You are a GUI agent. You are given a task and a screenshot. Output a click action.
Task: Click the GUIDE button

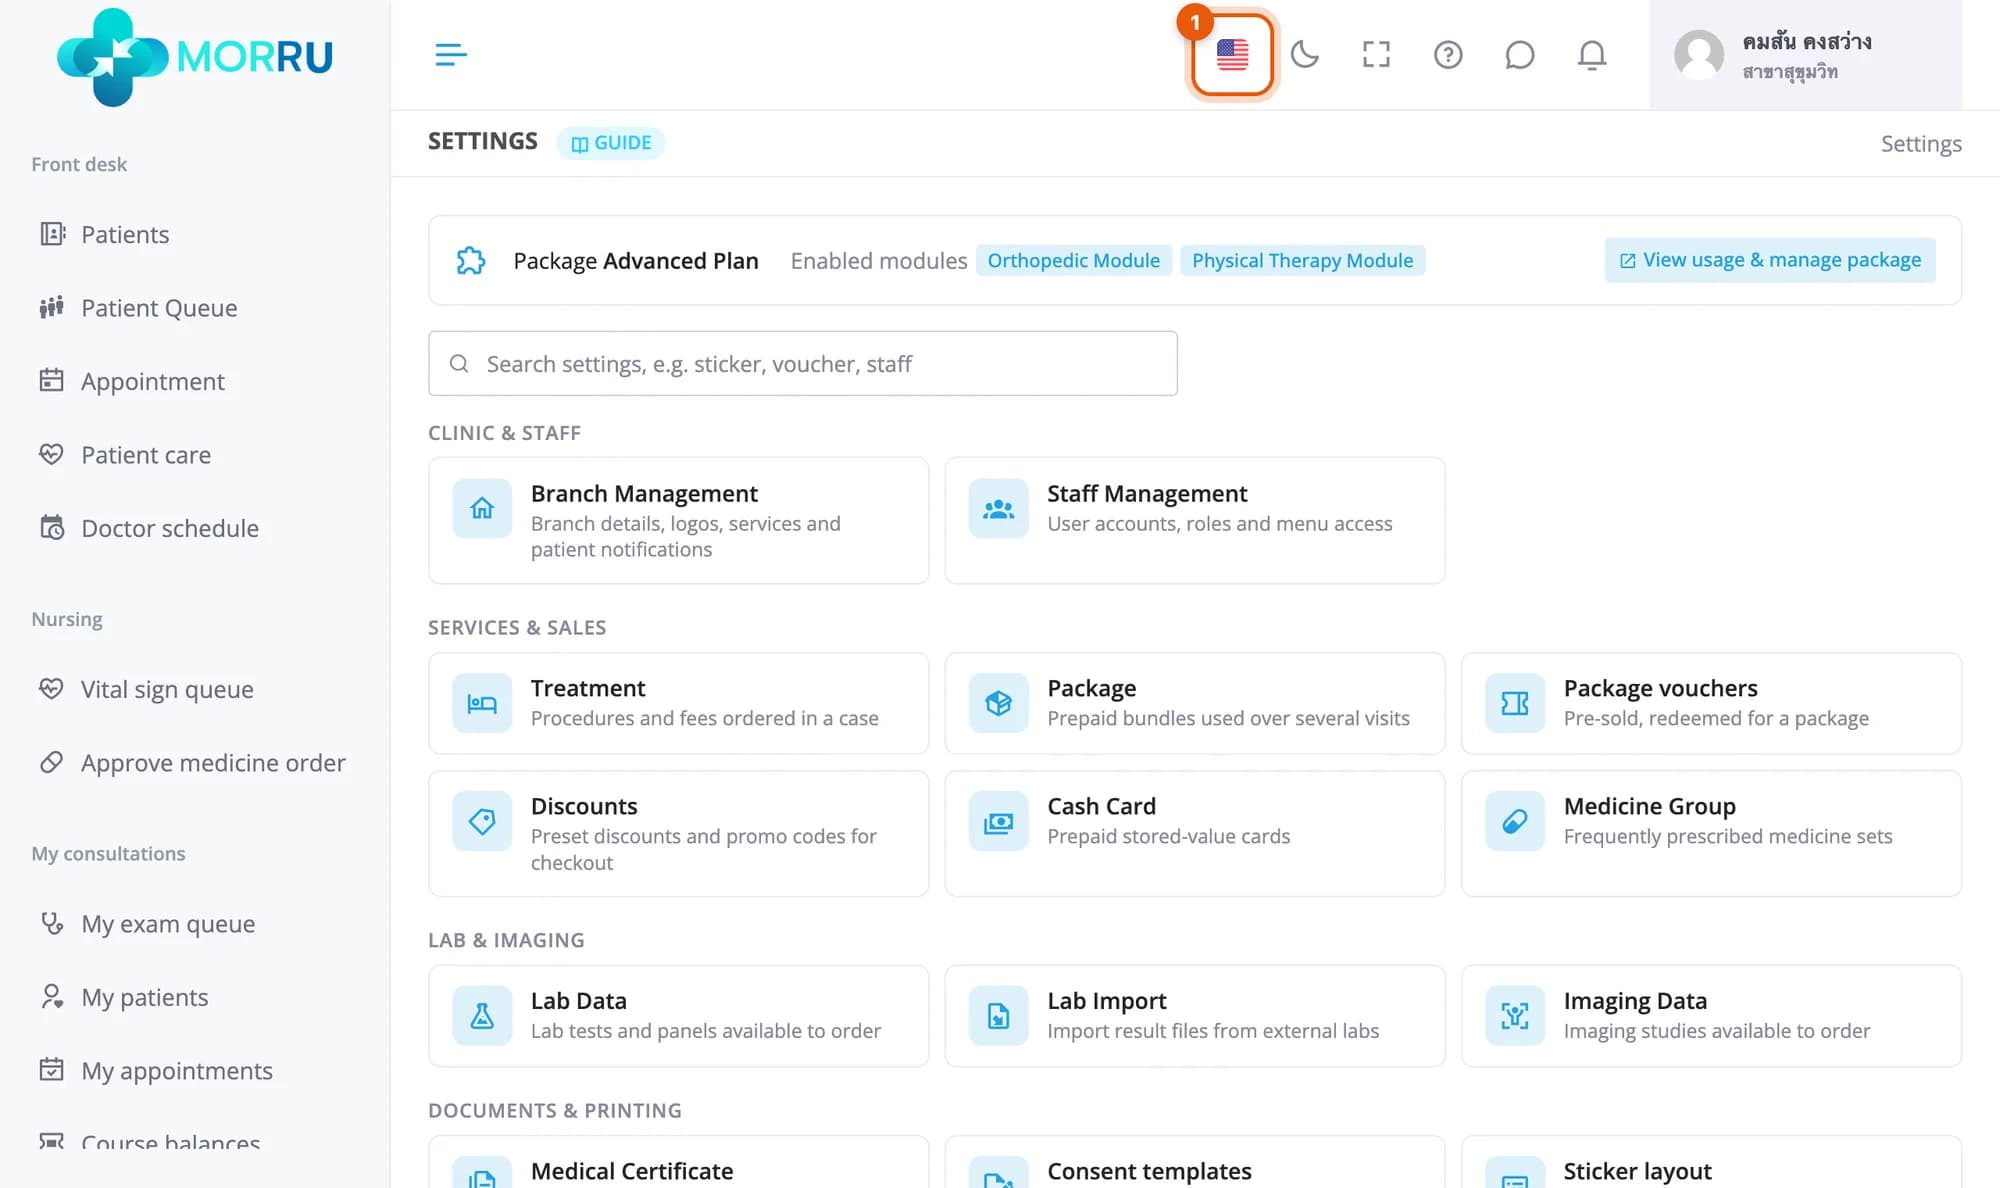pyautogui.click(x=611, y=142)
